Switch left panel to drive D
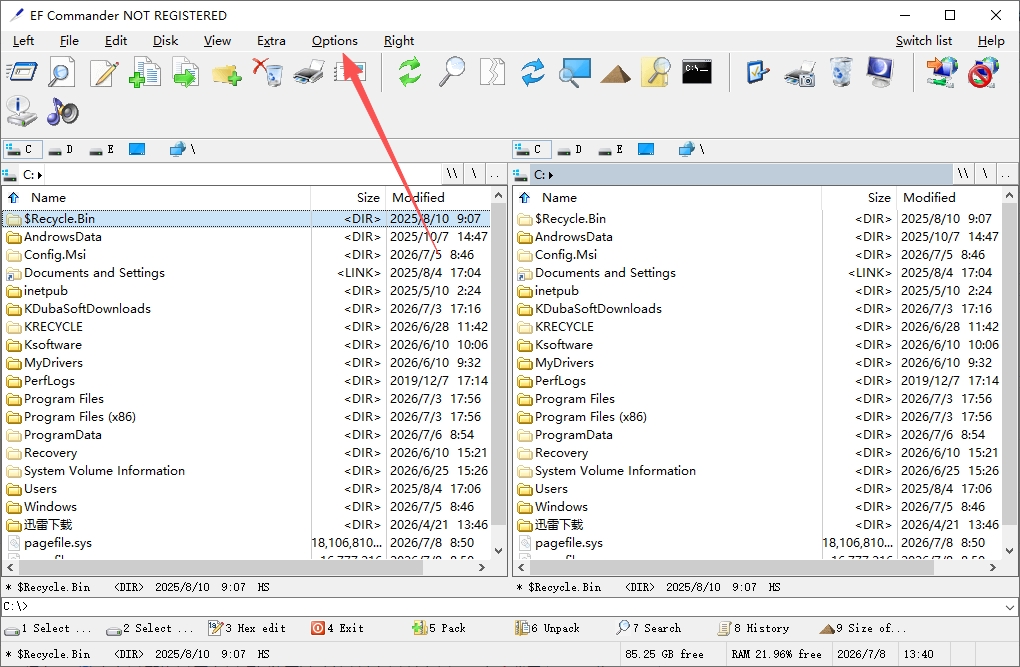The height and width of the screenshot is (667, 1020). pyautogui.click(x=61, y=150)
